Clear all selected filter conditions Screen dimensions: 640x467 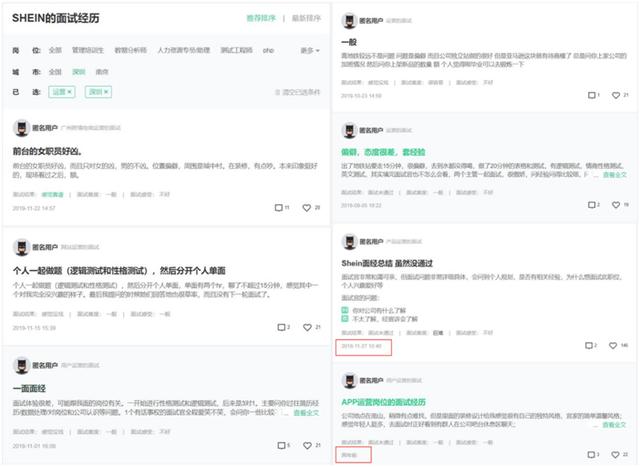coord(298,92)
